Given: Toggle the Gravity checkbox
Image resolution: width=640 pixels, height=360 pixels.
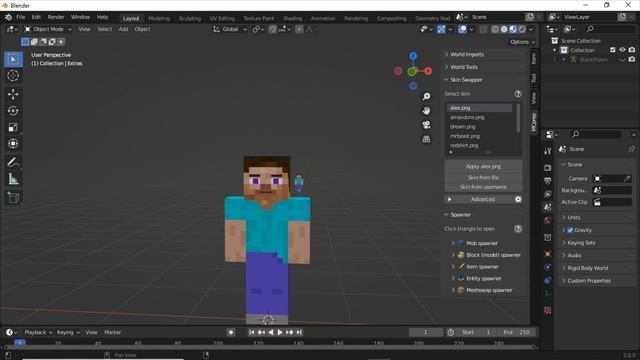Looking at the screenshot, I should point(570,230).
